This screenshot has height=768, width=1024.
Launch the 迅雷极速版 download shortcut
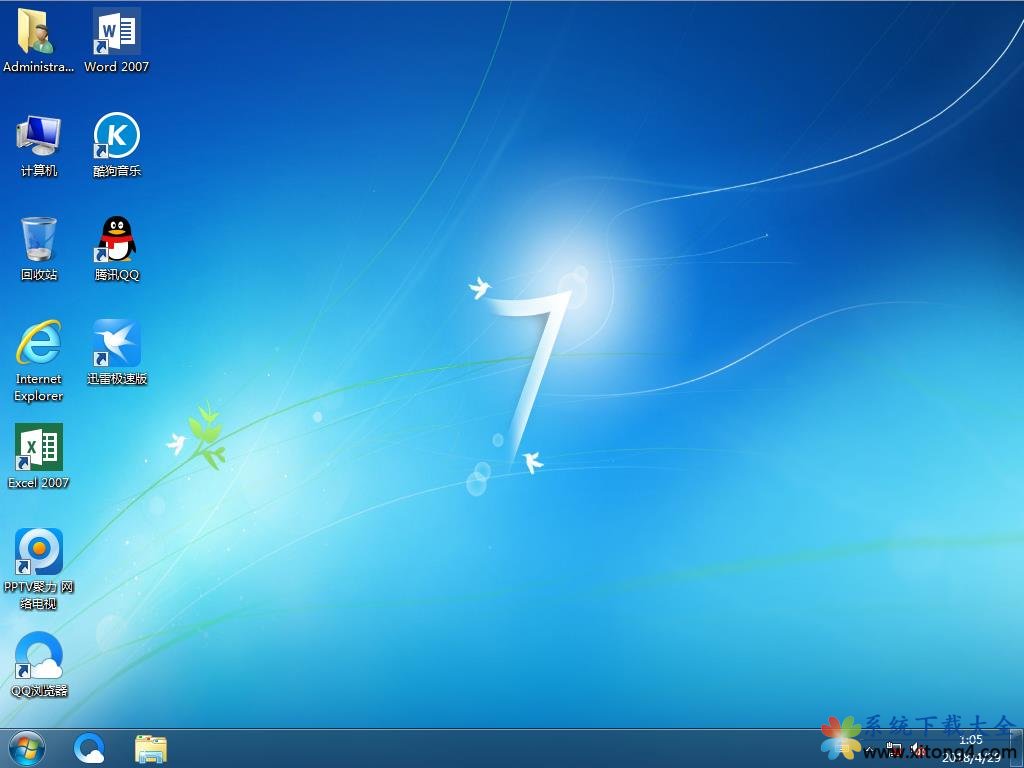point(116,353)
